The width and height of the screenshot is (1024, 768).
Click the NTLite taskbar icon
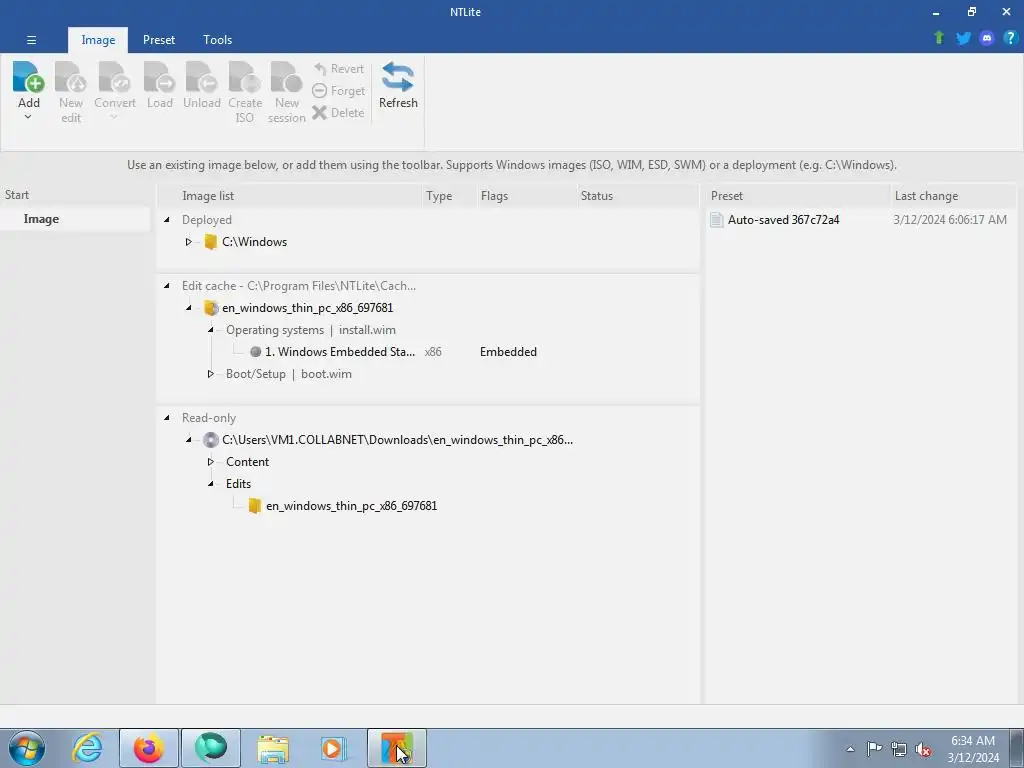(x=397, y=748)
